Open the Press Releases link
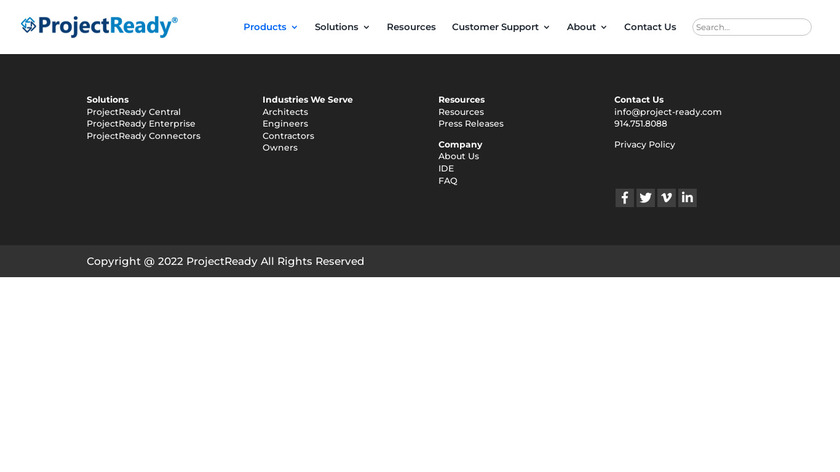840x472 pixels. [x=471, y=124]
